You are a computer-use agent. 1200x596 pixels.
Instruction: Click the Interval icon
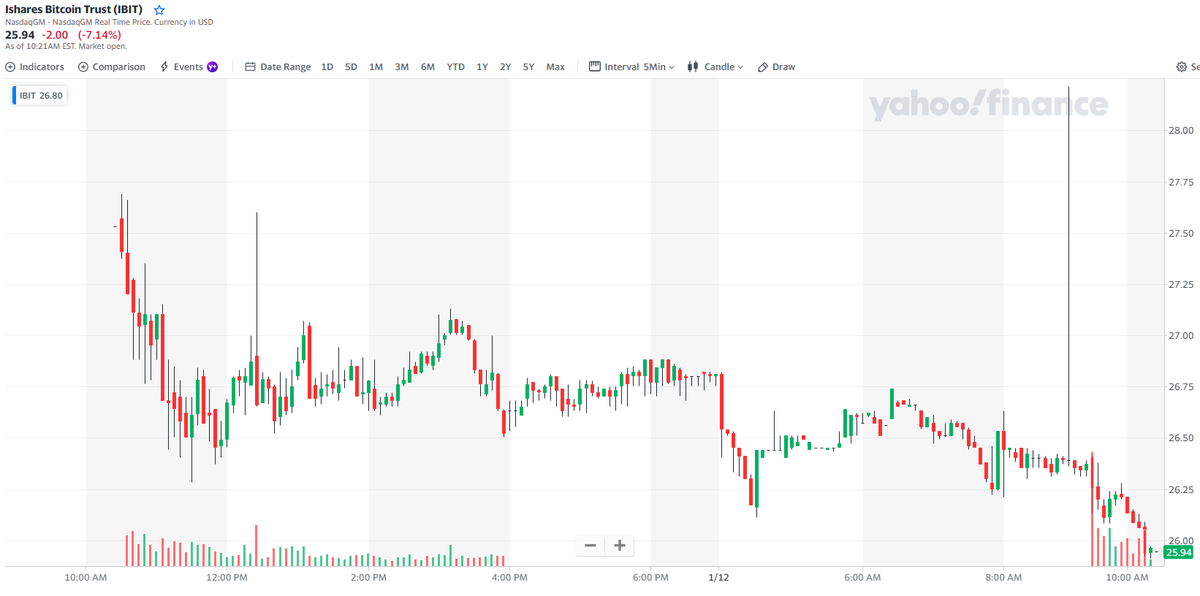(595, 67)
